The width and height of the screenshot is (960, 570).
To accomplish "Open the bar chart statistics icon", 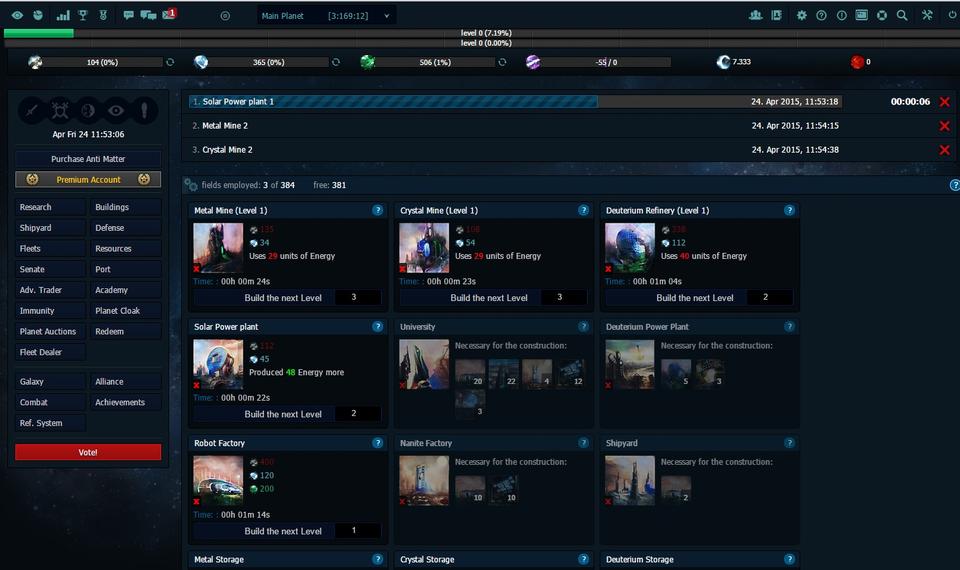I will [x=63, y=15].
